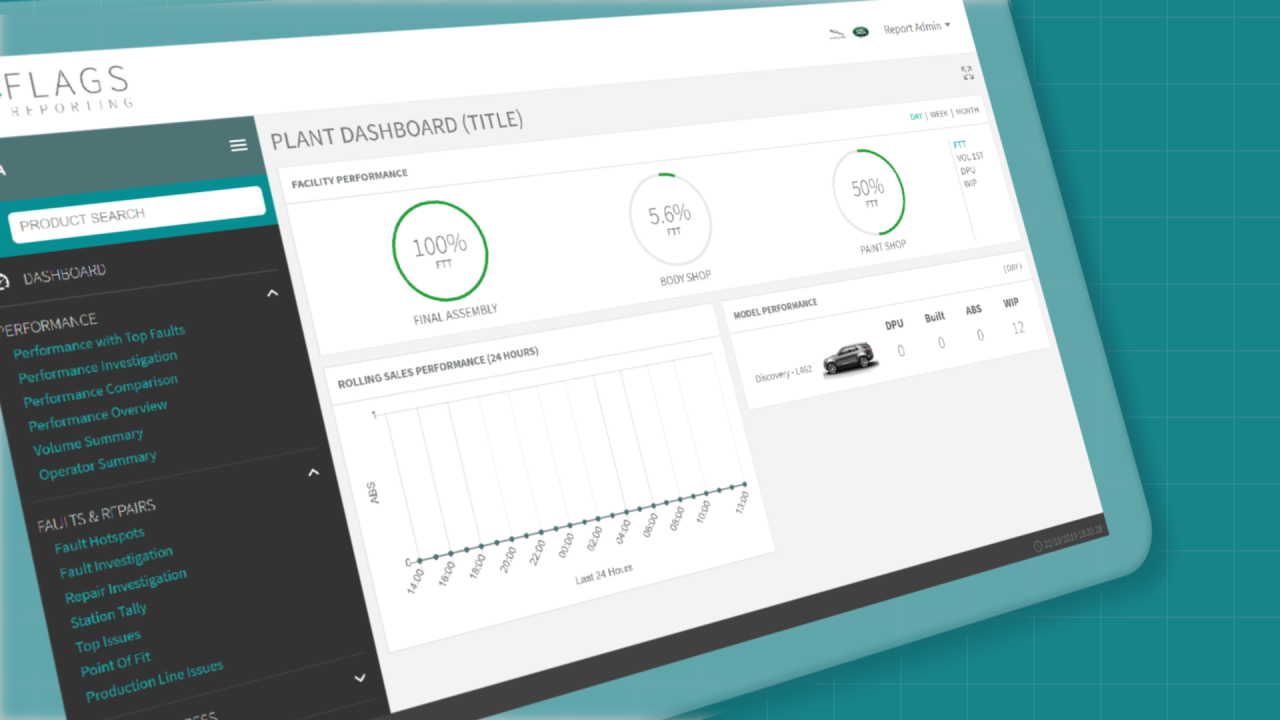This screenshot has width=1280, height=720.
Task: Click the Plant Dashboard title
Action: (x=396, y=131)
